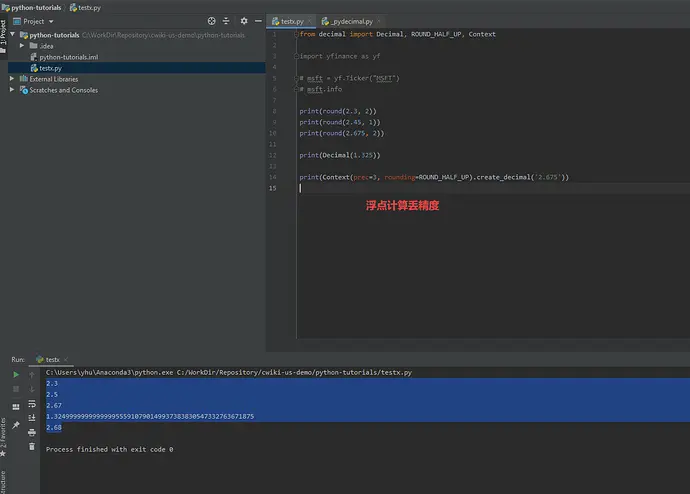Viewport: 690px width, 494px height.
Task: Toggle soft-wrap in the Run console
Action: [x=32, y=404]
